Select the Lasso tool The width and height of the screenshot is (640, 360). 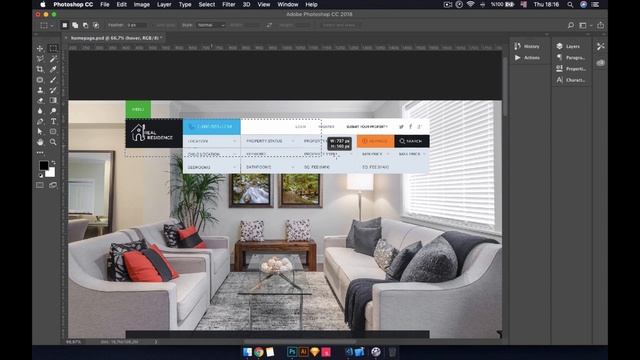[x=40, y=59]
